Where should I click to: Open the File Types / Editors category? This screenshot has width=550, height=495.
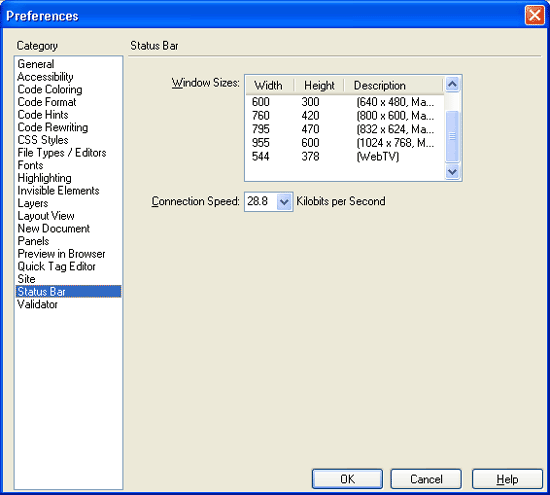62,153
